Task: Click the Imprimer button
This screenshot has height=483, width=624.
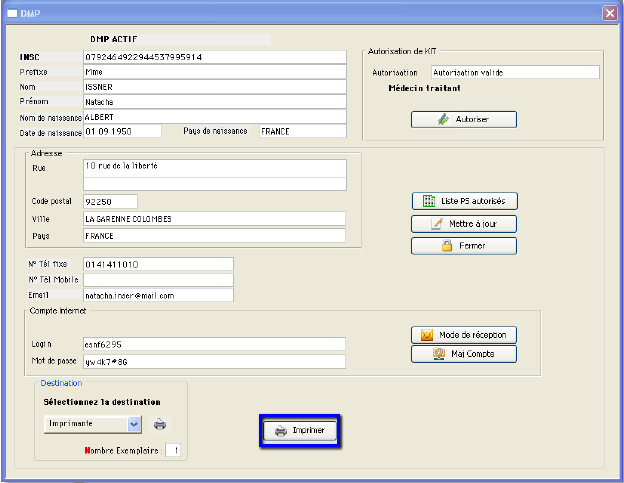Action: click(x=300, y=431)
